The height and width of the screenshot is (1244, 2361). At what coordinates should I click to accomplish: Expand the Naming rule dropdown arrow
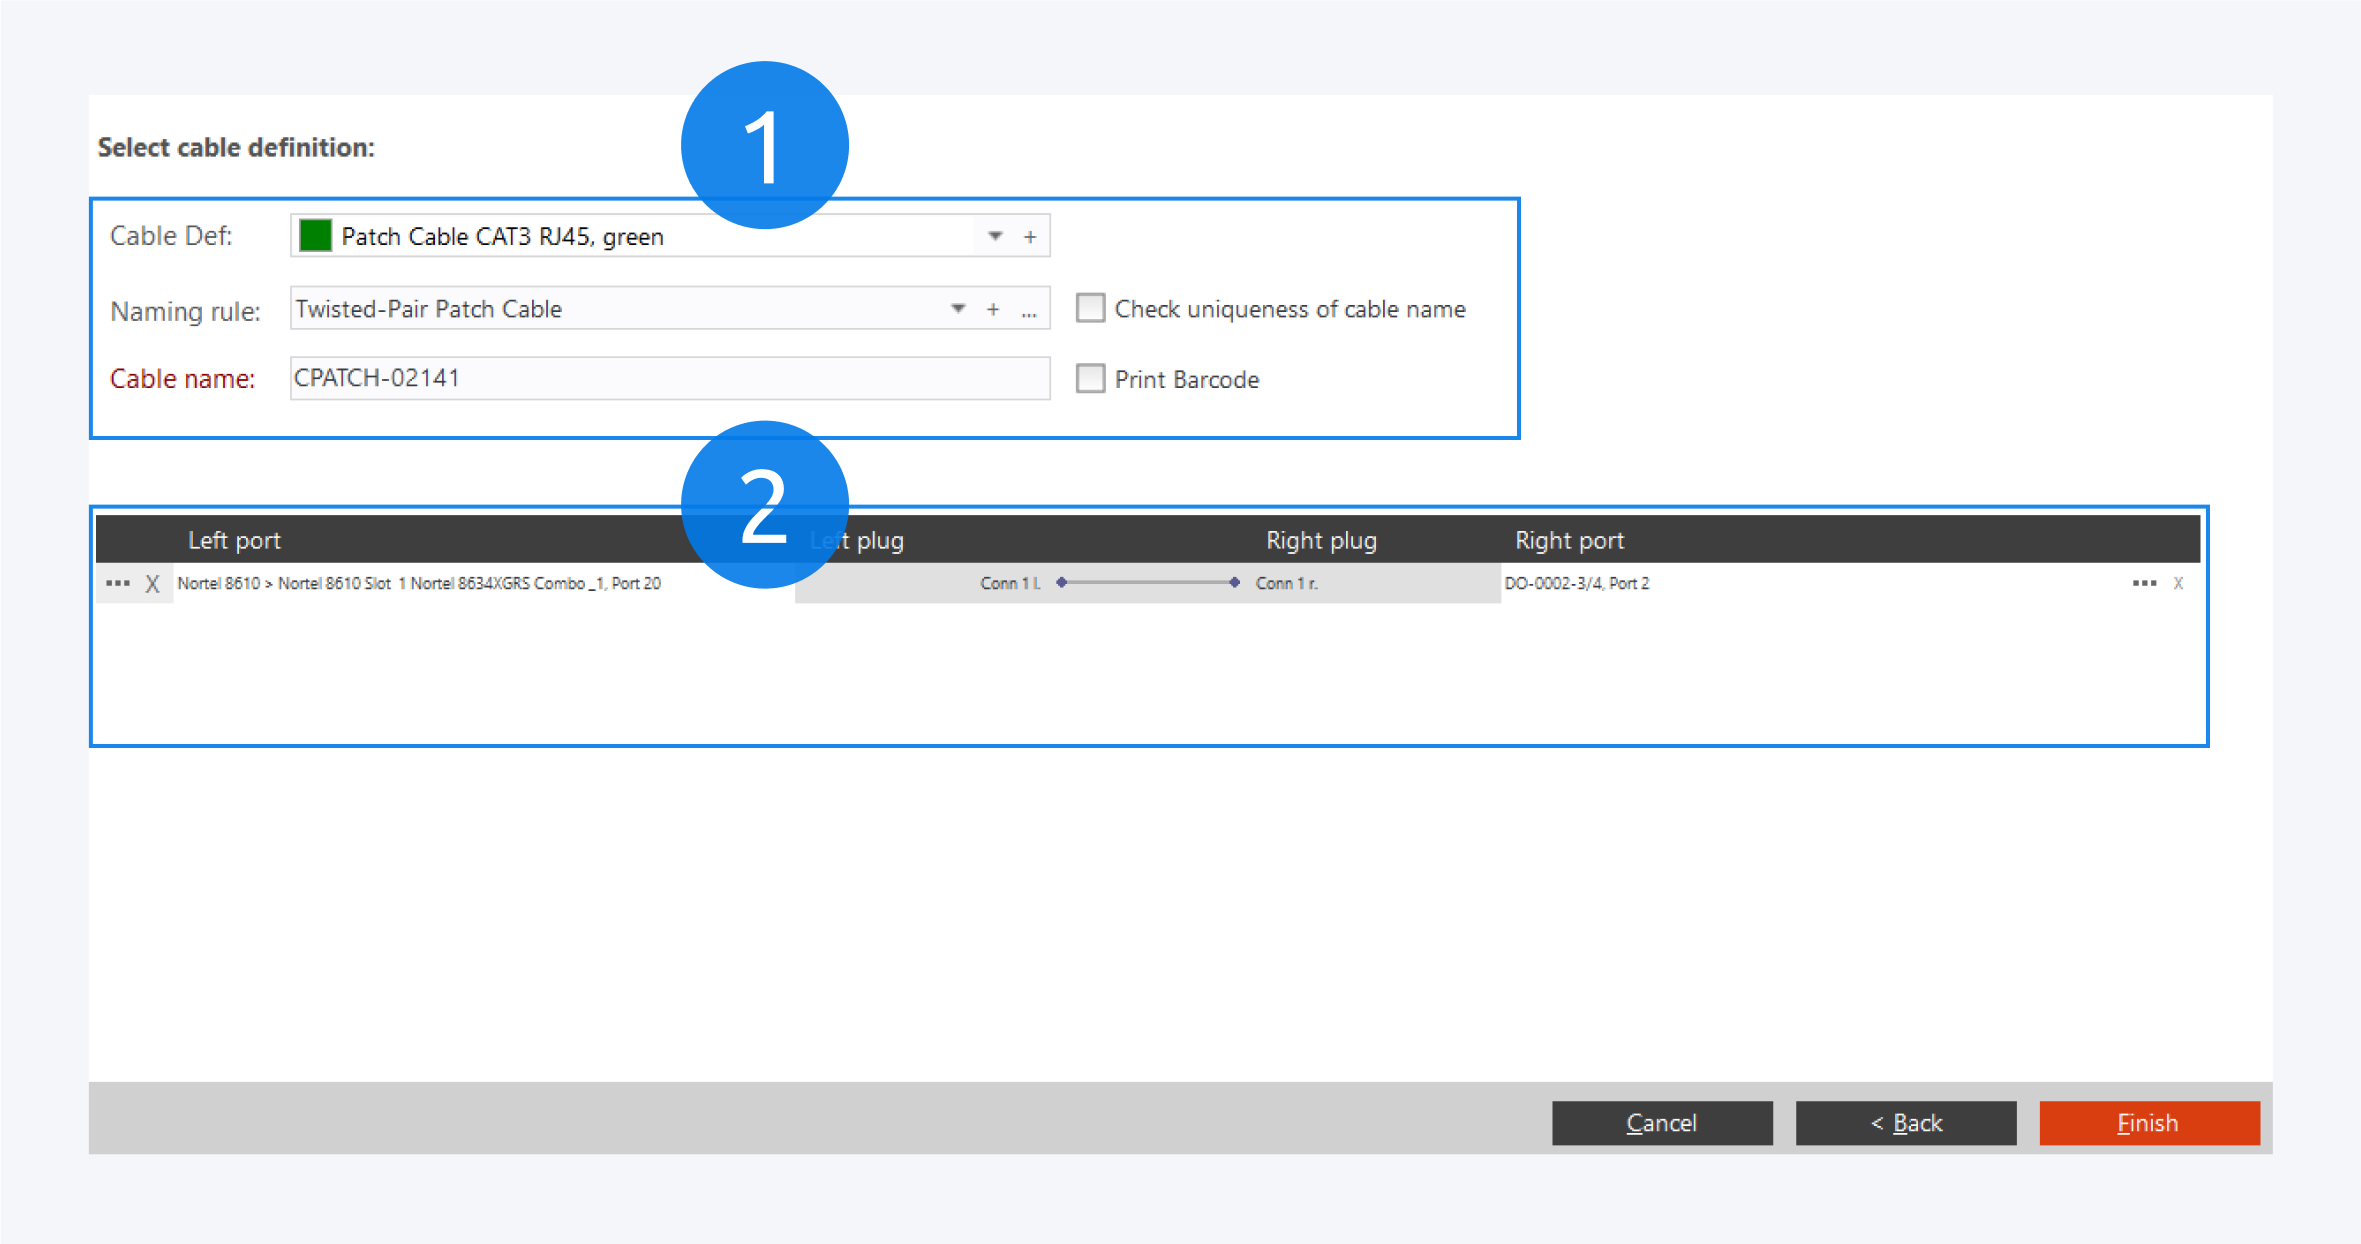pyautogui.click(x=958, y=309)
